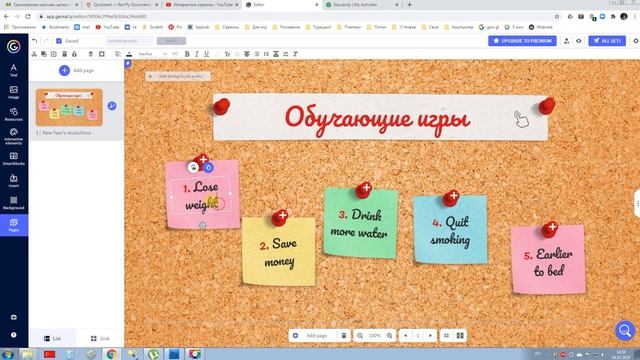Open uTorrent from the taskbar
The width and height of the screenshot is (640, 360).
tap(153, 354)
